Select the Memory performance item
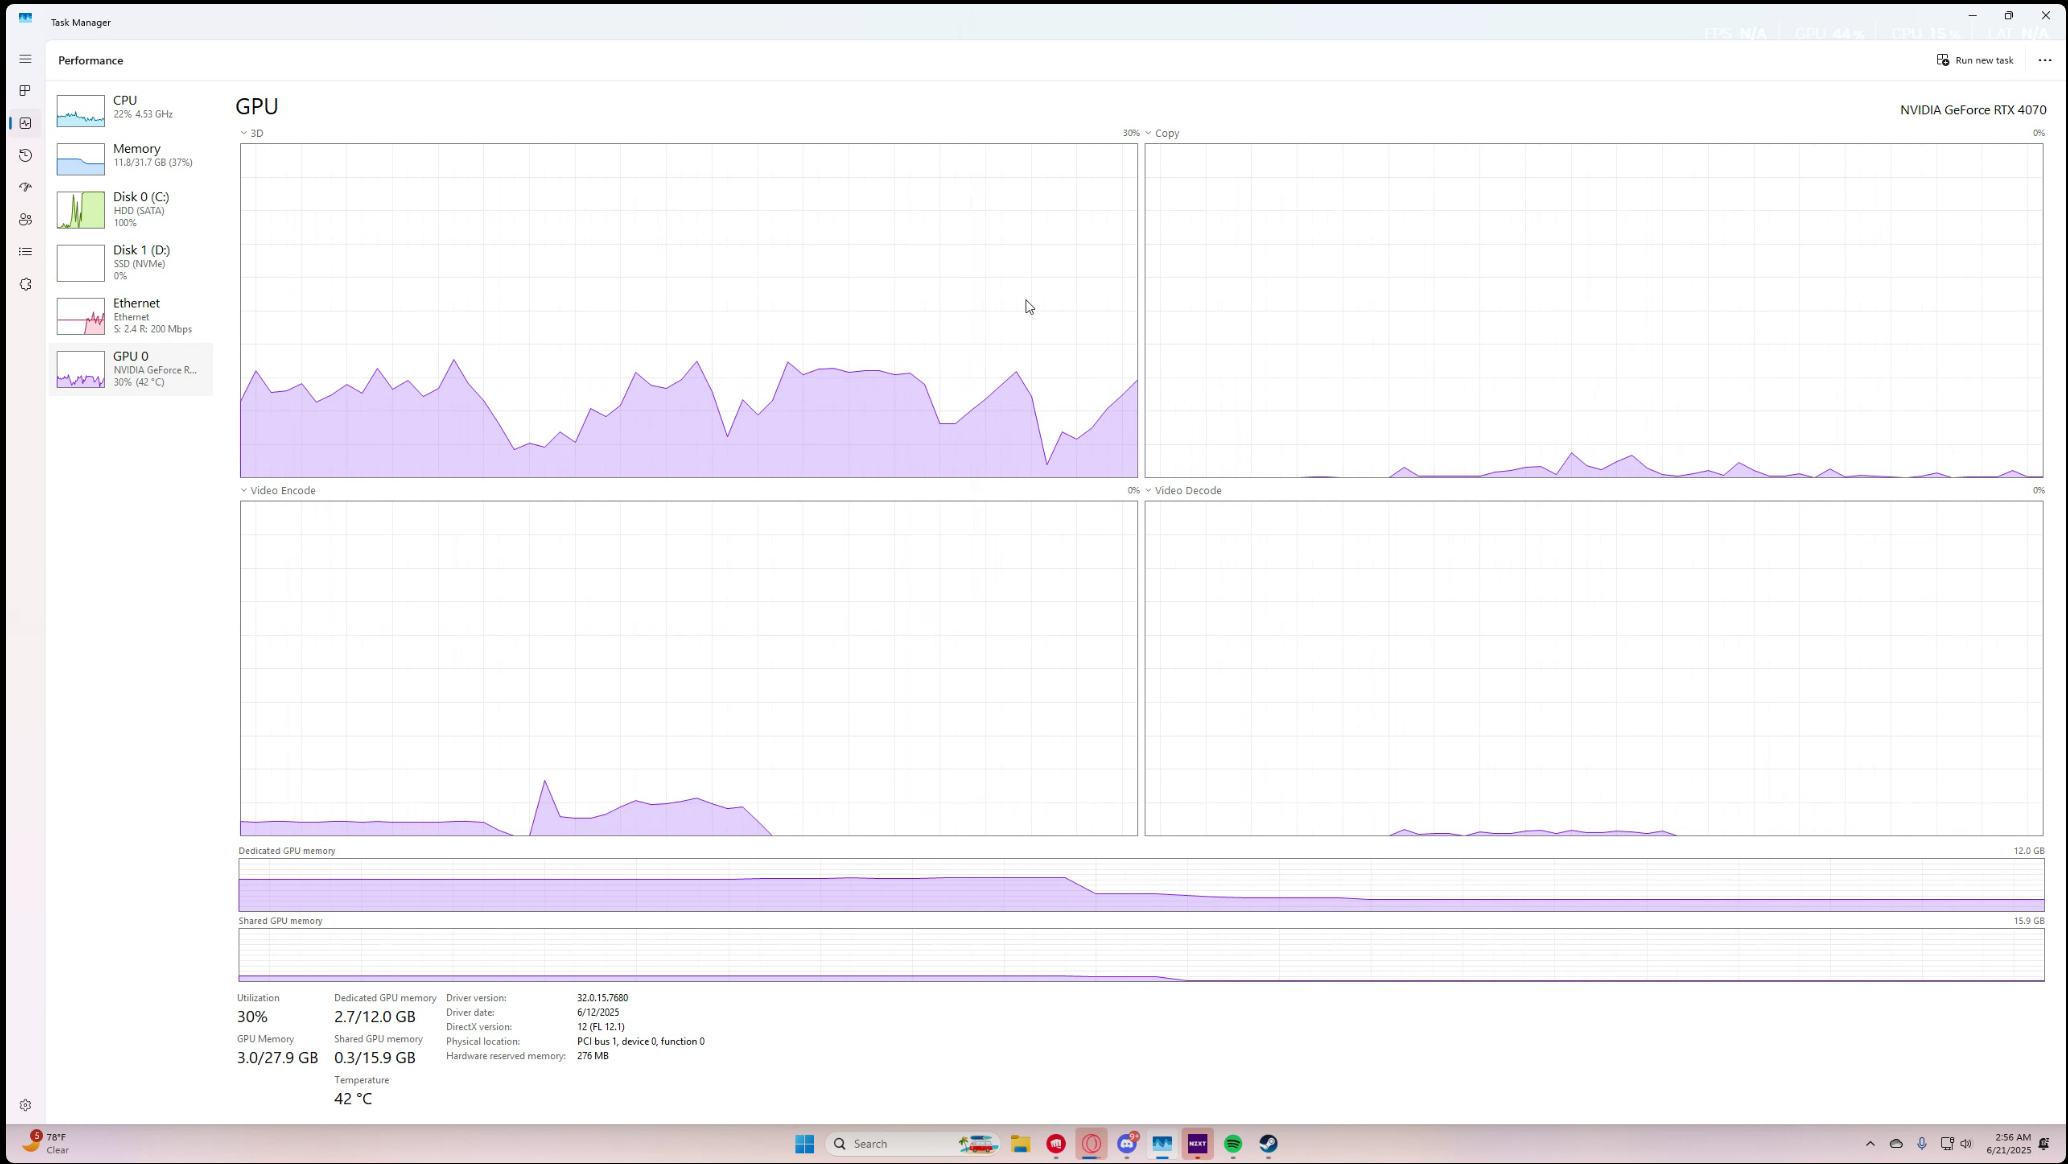The image size is (2068, 1164). click(x=130, y=156)
